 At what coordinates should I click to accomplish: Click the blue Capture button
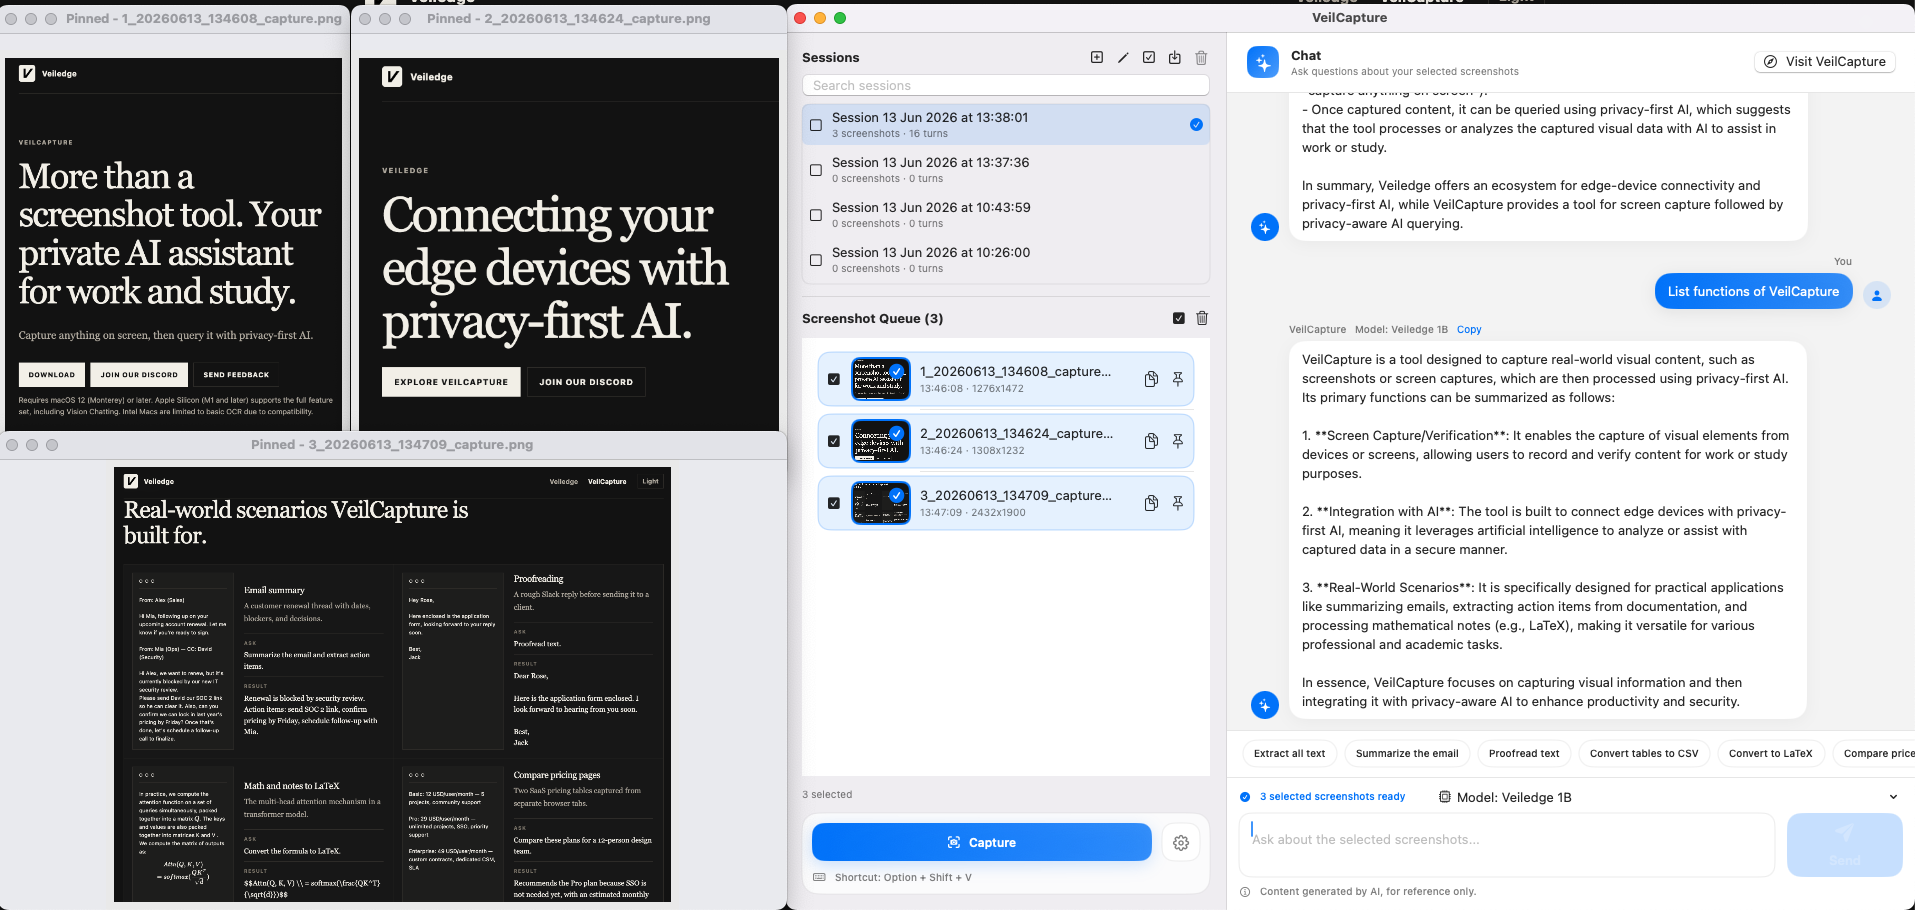pos(981,842)
